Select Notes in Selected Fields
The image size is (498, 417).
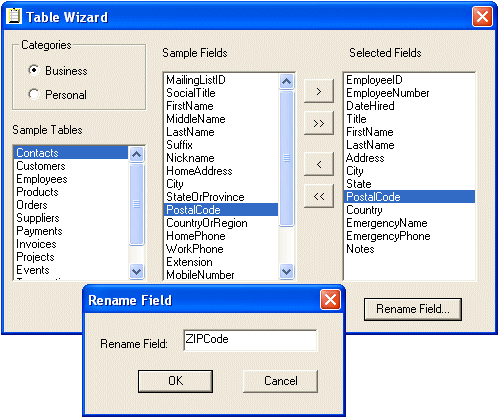point(410,249)
